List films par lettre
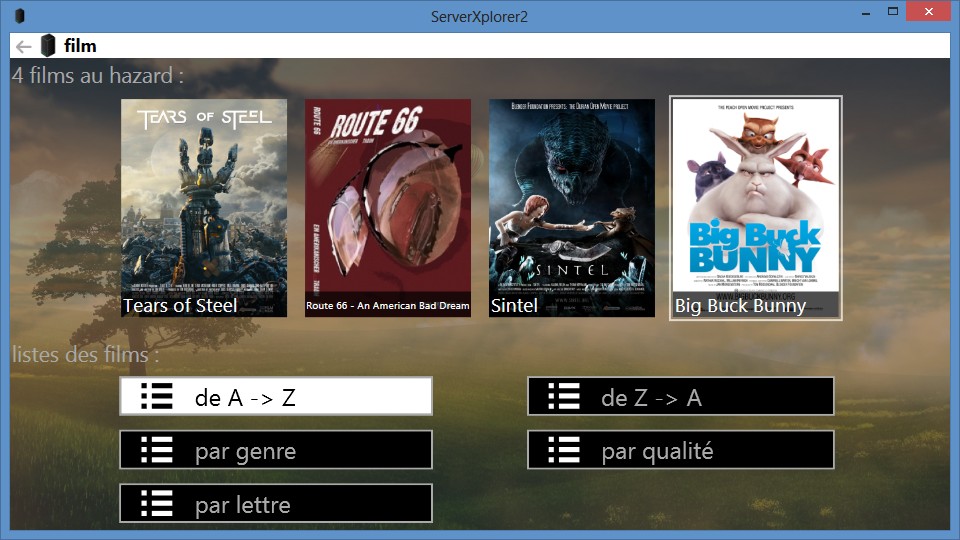 point(276,503)
